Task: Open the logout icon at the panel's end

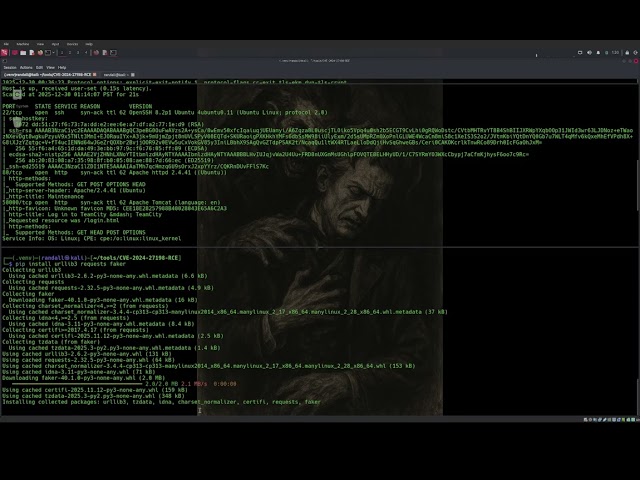Action: point(635,53)
